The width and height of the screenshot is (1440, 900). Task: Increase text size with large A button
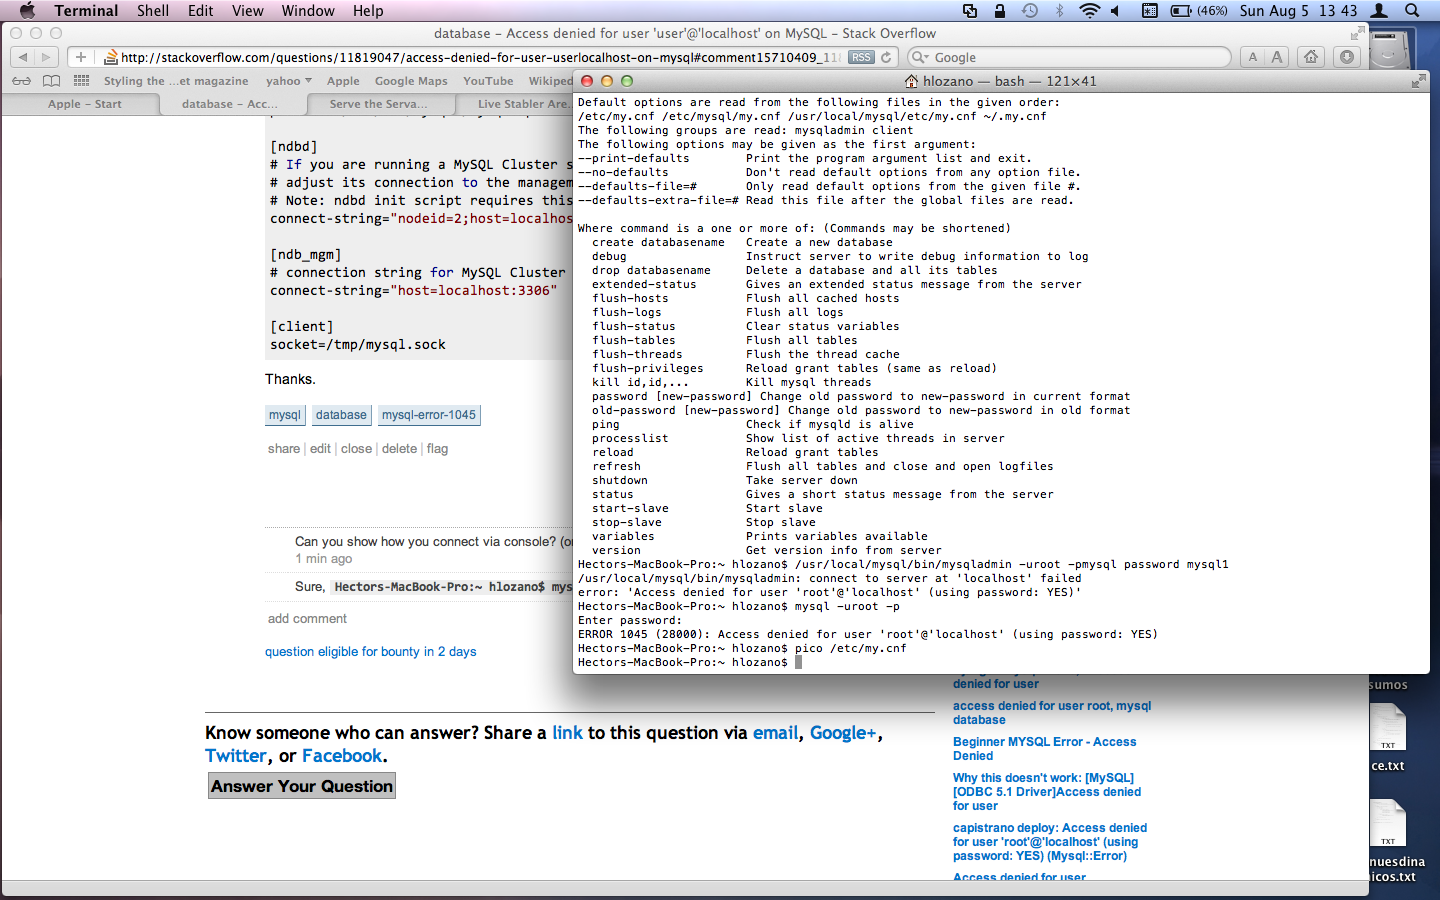click(1276, 57)
